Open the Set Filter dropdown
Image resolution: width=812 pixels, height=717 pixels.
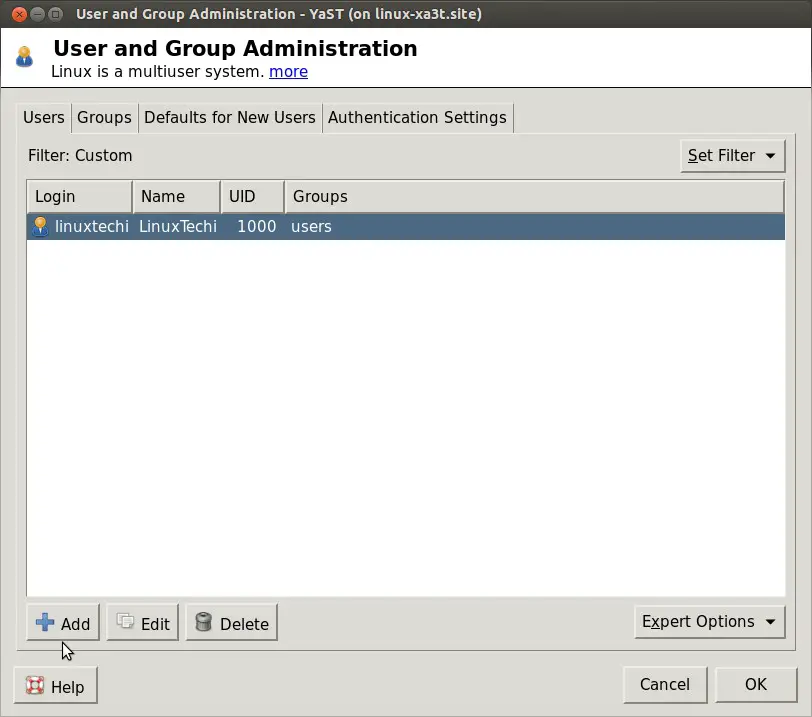click(732, 156)
